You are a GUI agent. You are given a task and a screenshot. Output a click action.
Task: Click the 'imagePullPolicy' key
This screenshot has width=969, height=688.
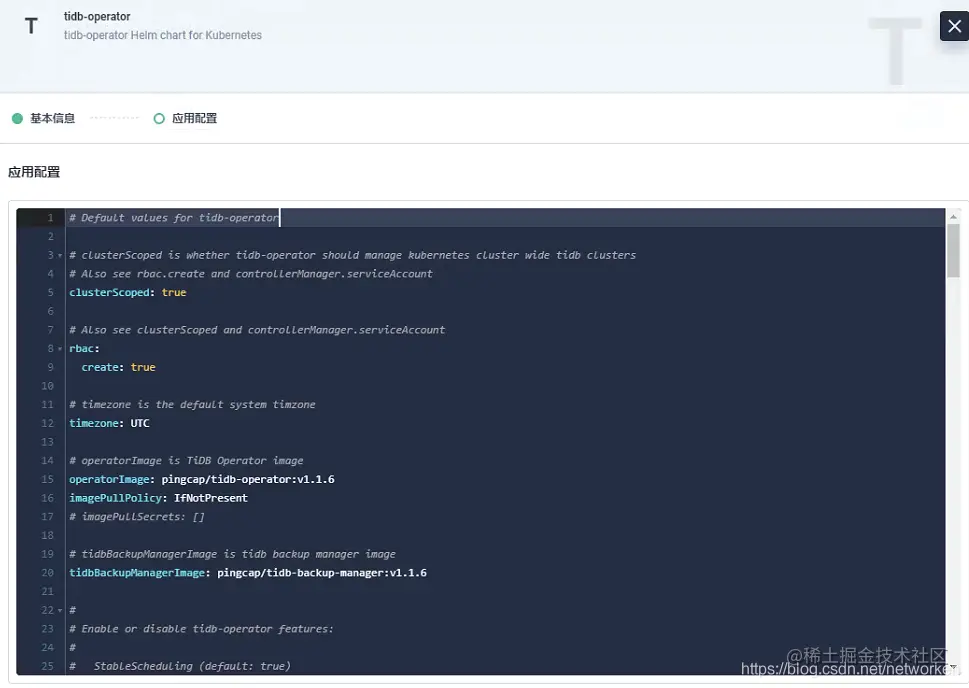click(115, 498)
